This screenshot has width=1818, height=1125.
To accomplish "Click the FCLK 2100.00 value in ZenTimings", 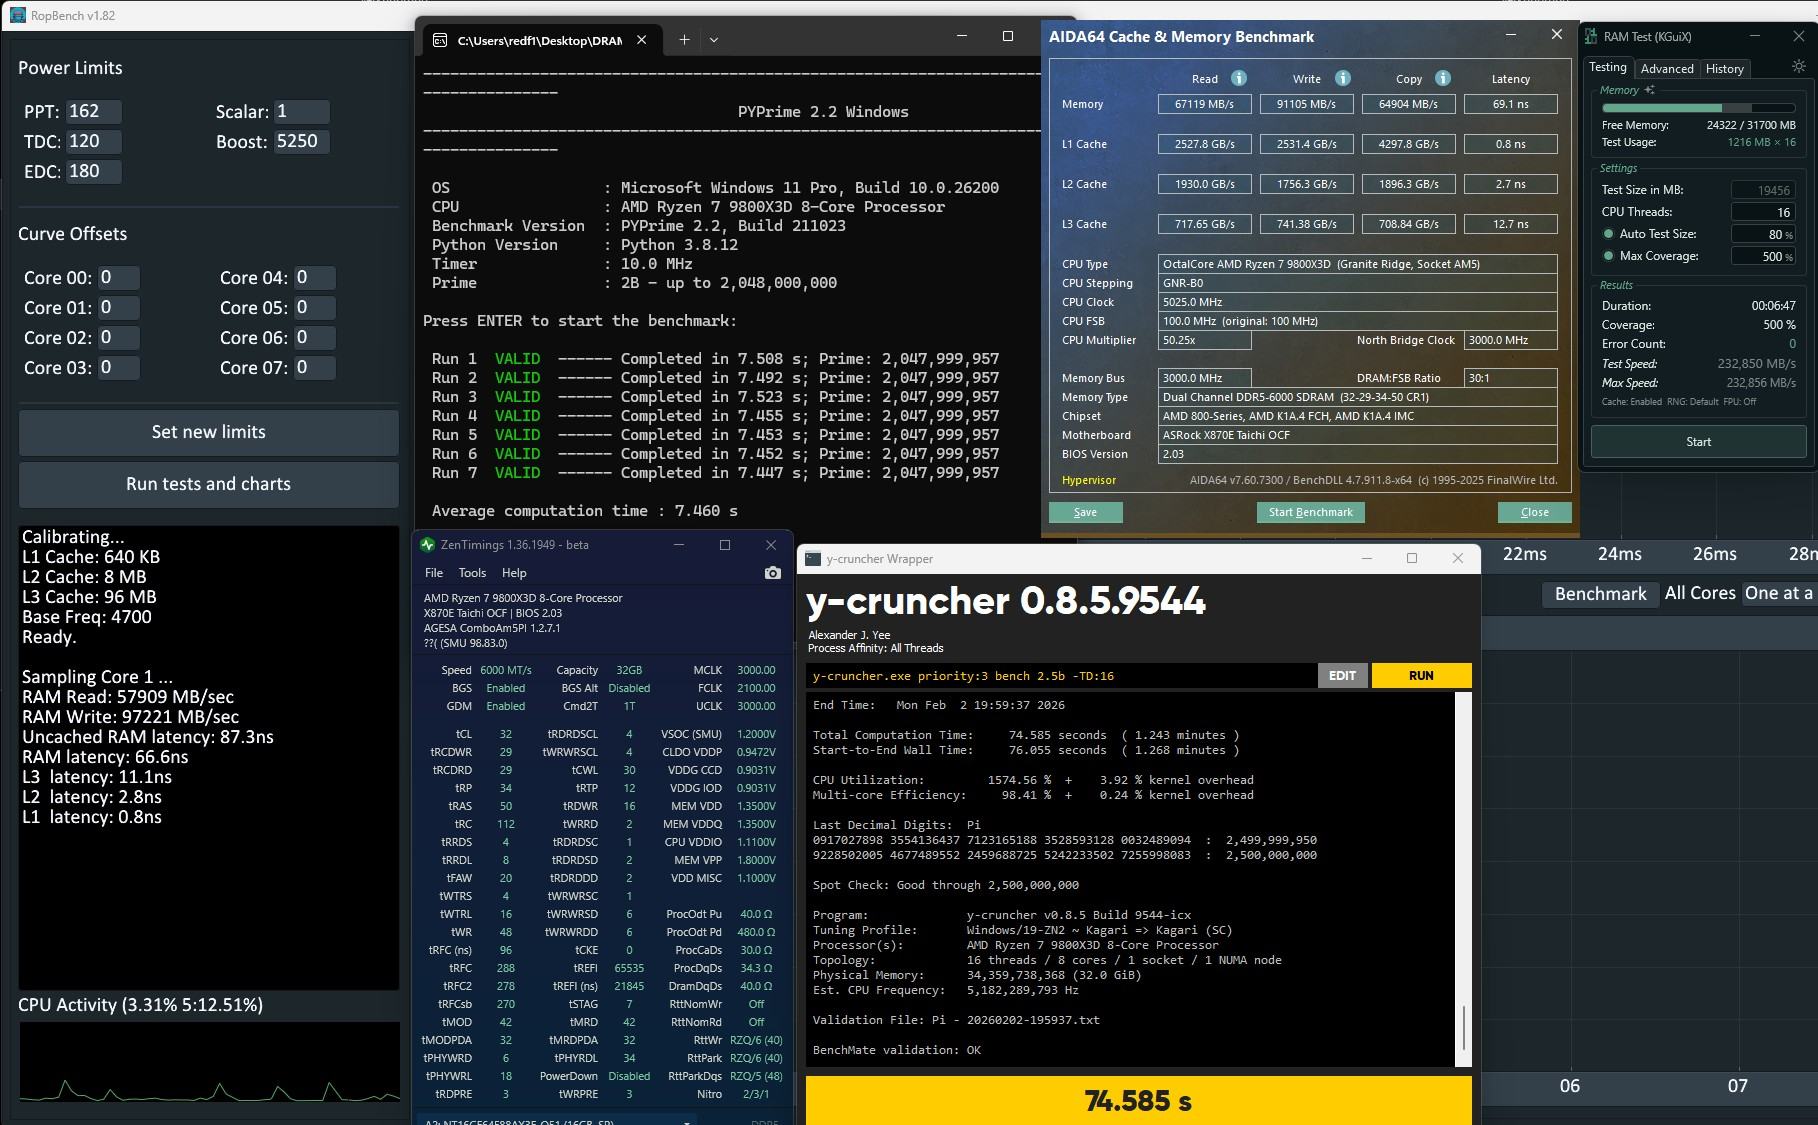I will (756, 688).
